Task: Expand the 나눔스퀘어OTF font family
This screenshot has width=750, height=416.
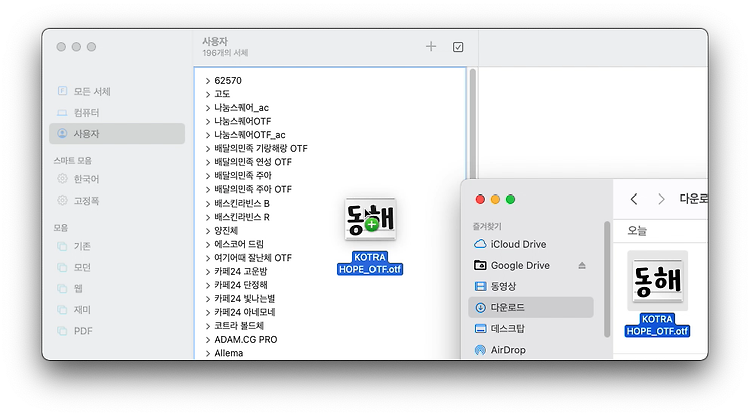Action: click(x=208, y=121)
